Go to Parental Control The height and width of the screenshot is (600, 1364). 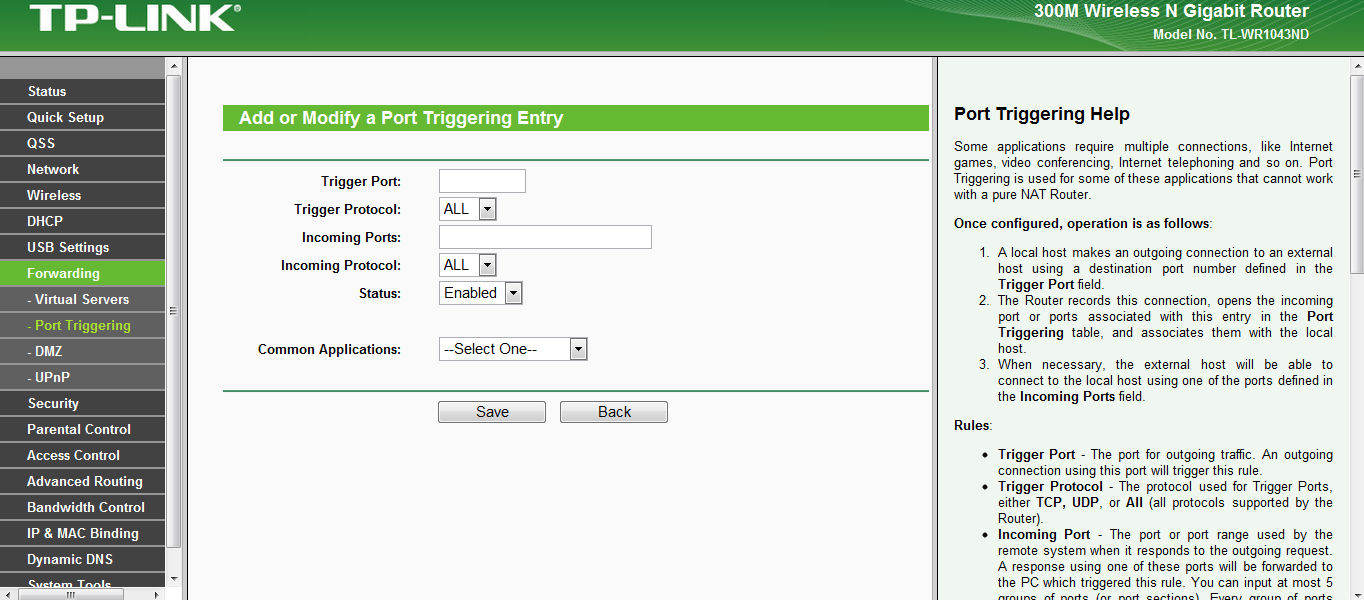pos(82,429)
